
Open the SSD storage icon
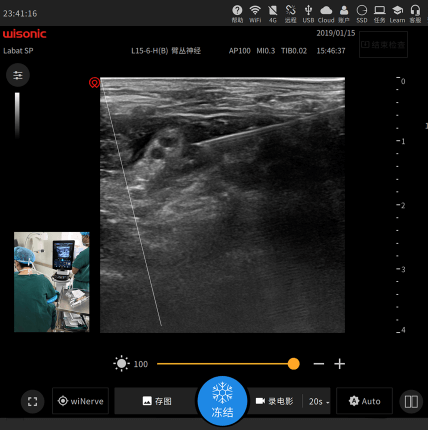click(x=362, y=14)
